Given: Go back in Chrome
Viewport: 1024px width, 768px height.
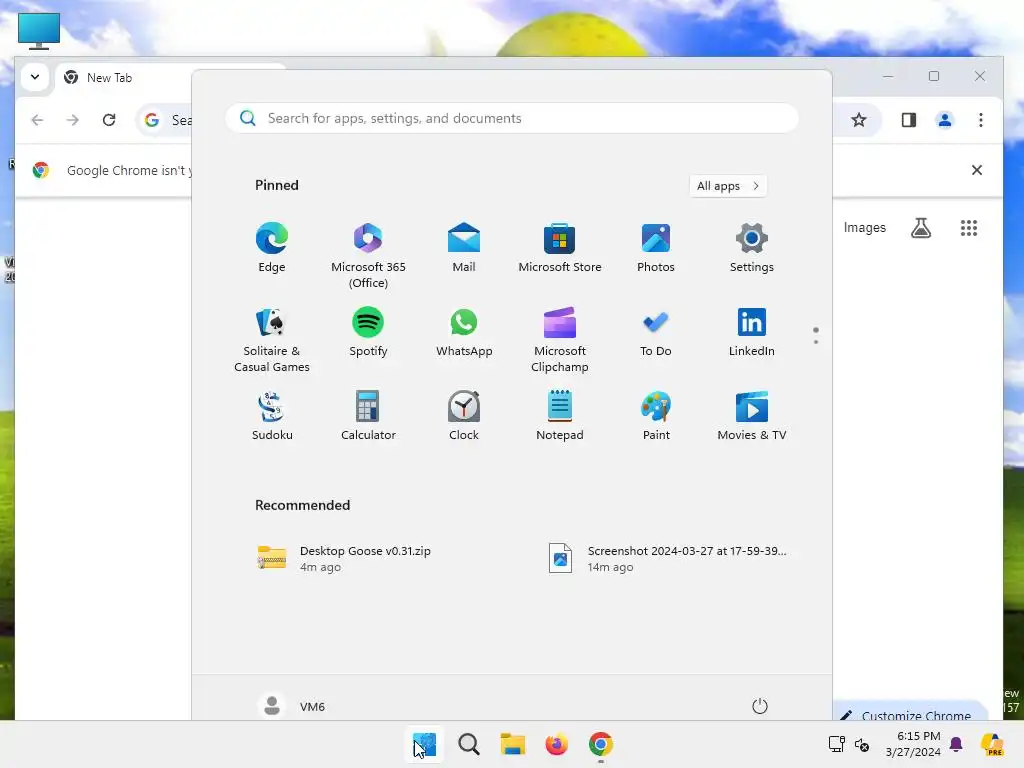Looking at the screenshot, I should (37, 120).
